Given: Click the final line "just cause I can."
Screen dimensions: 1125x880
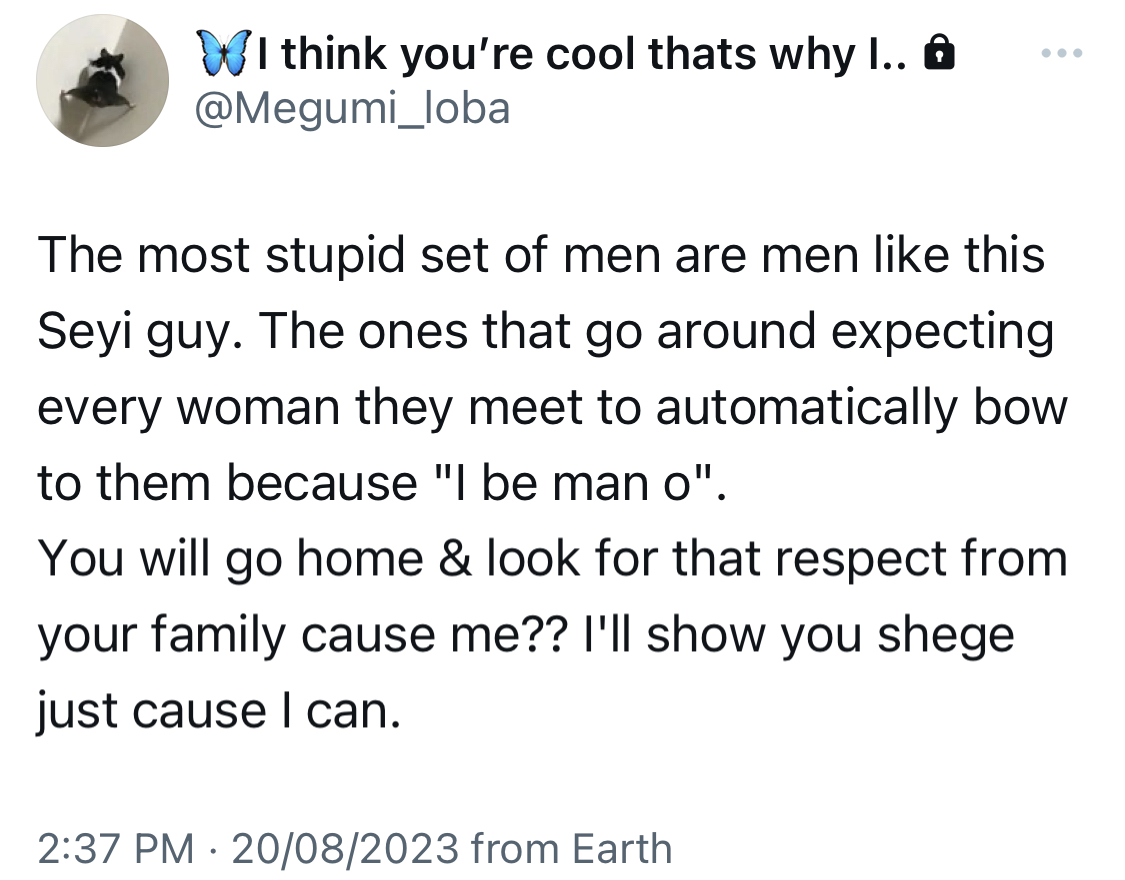Looking at the screenshot, I should tap(219, 712).
